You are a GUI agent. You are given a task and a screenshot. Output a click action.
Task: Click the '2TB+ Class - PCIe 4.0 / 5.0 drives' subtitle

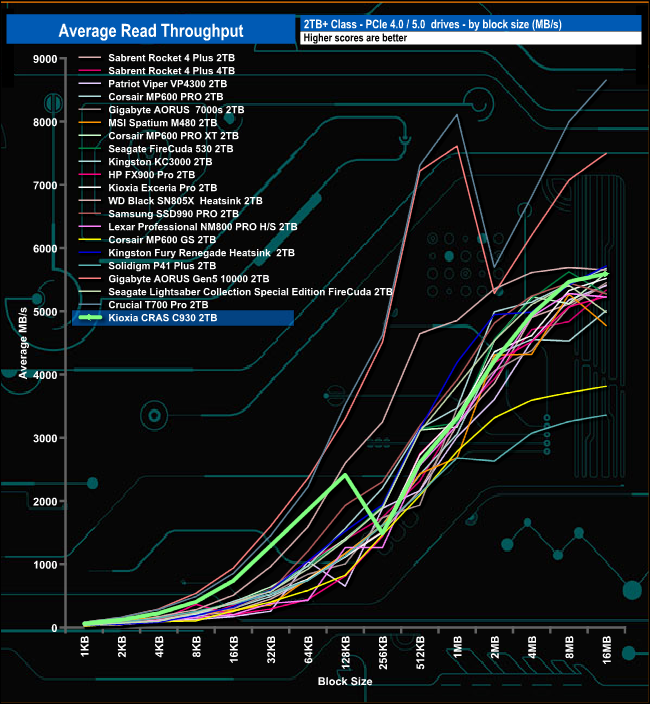[432, 24]
